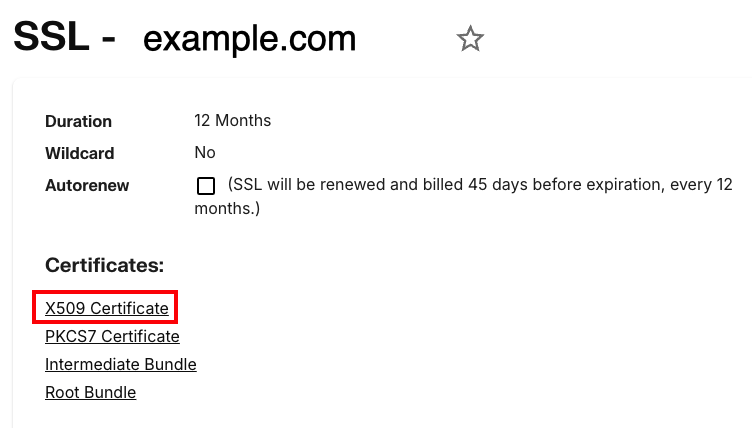Enable the Autorenew checkbox
The width and height of the screenshot is (752, 428).
(x=206, y=186)
